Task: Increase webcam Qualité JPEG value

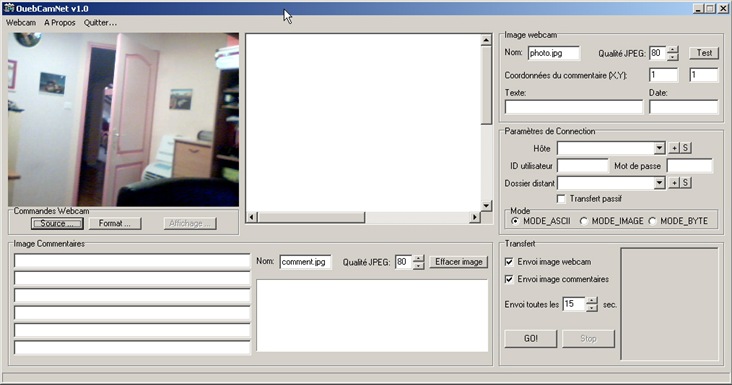Action: (x=672, y=49)
